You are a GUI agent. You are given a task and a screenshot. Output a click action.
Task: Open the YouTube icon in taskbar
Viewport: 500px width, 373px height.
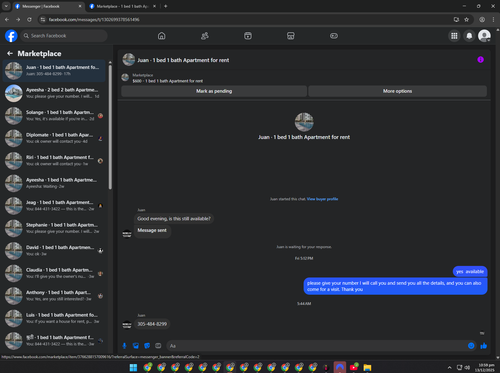(x=354, y=367)
